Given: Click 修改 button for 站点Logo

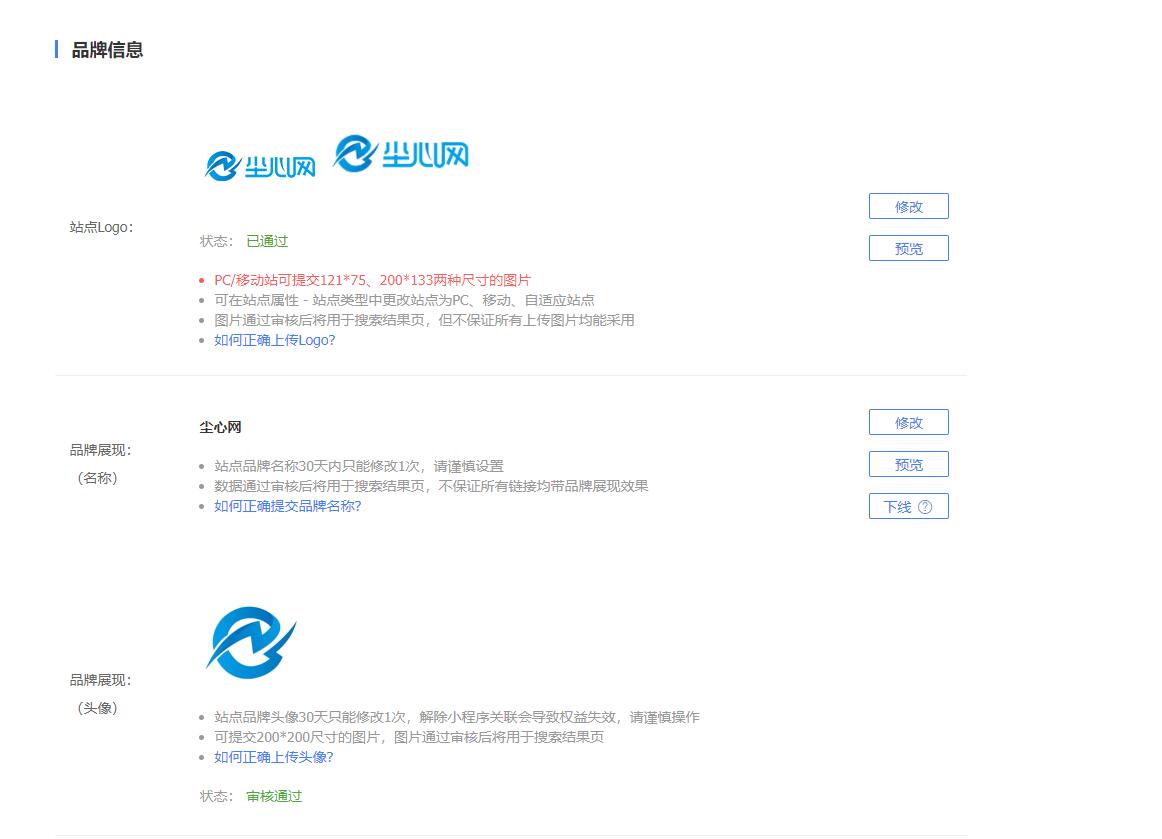Looking at the screenshot, I should pos(909,207).
